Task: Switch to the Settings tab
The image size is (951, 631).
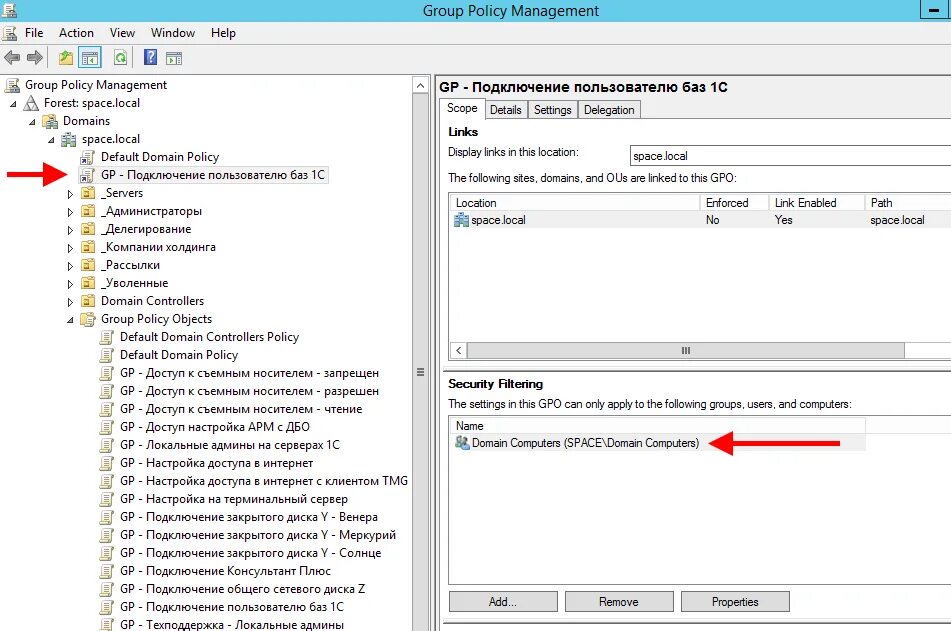Action: pyautogui.click(x=553, y=110)
